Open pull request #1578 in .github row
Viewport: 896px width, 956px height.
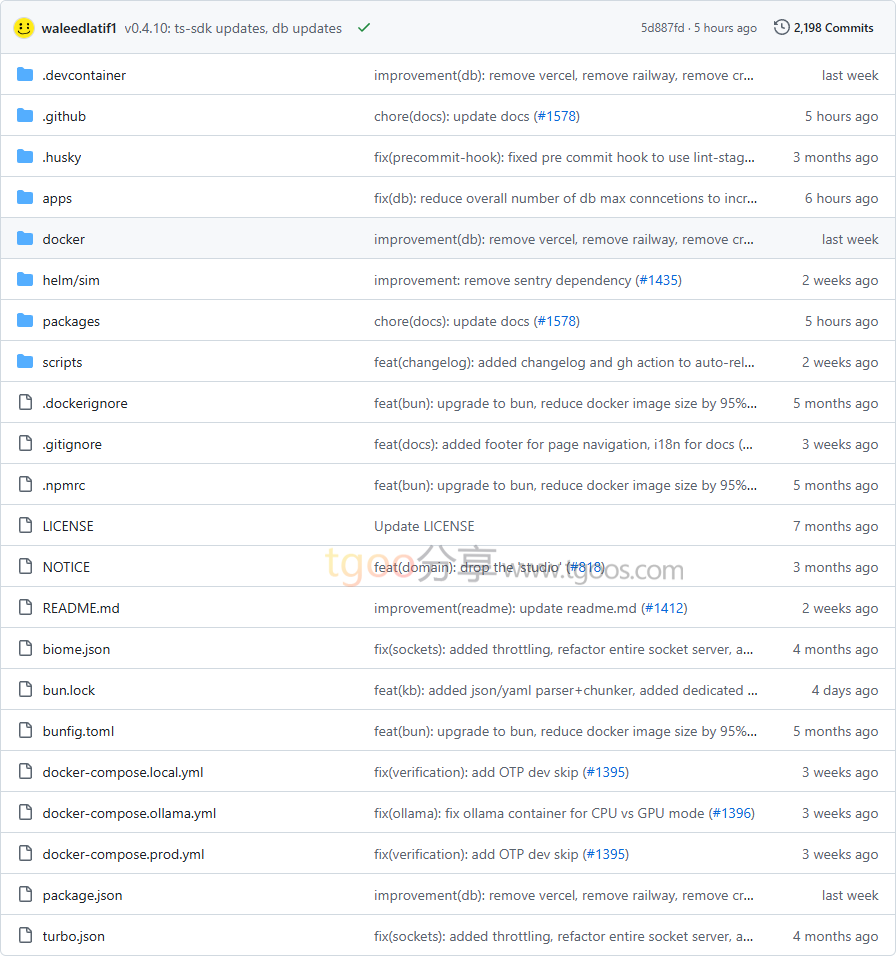coord(556,116)
